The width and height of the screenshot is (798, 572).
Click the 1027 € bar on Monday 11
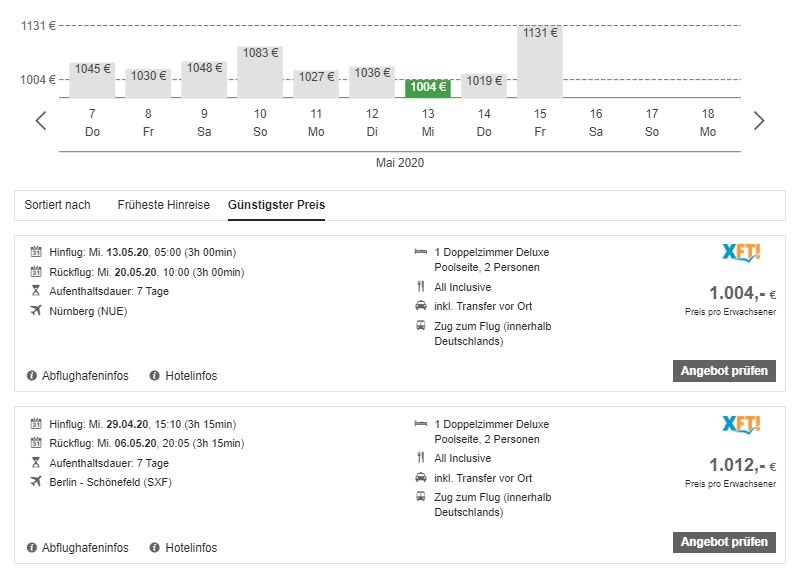(315, 84)
